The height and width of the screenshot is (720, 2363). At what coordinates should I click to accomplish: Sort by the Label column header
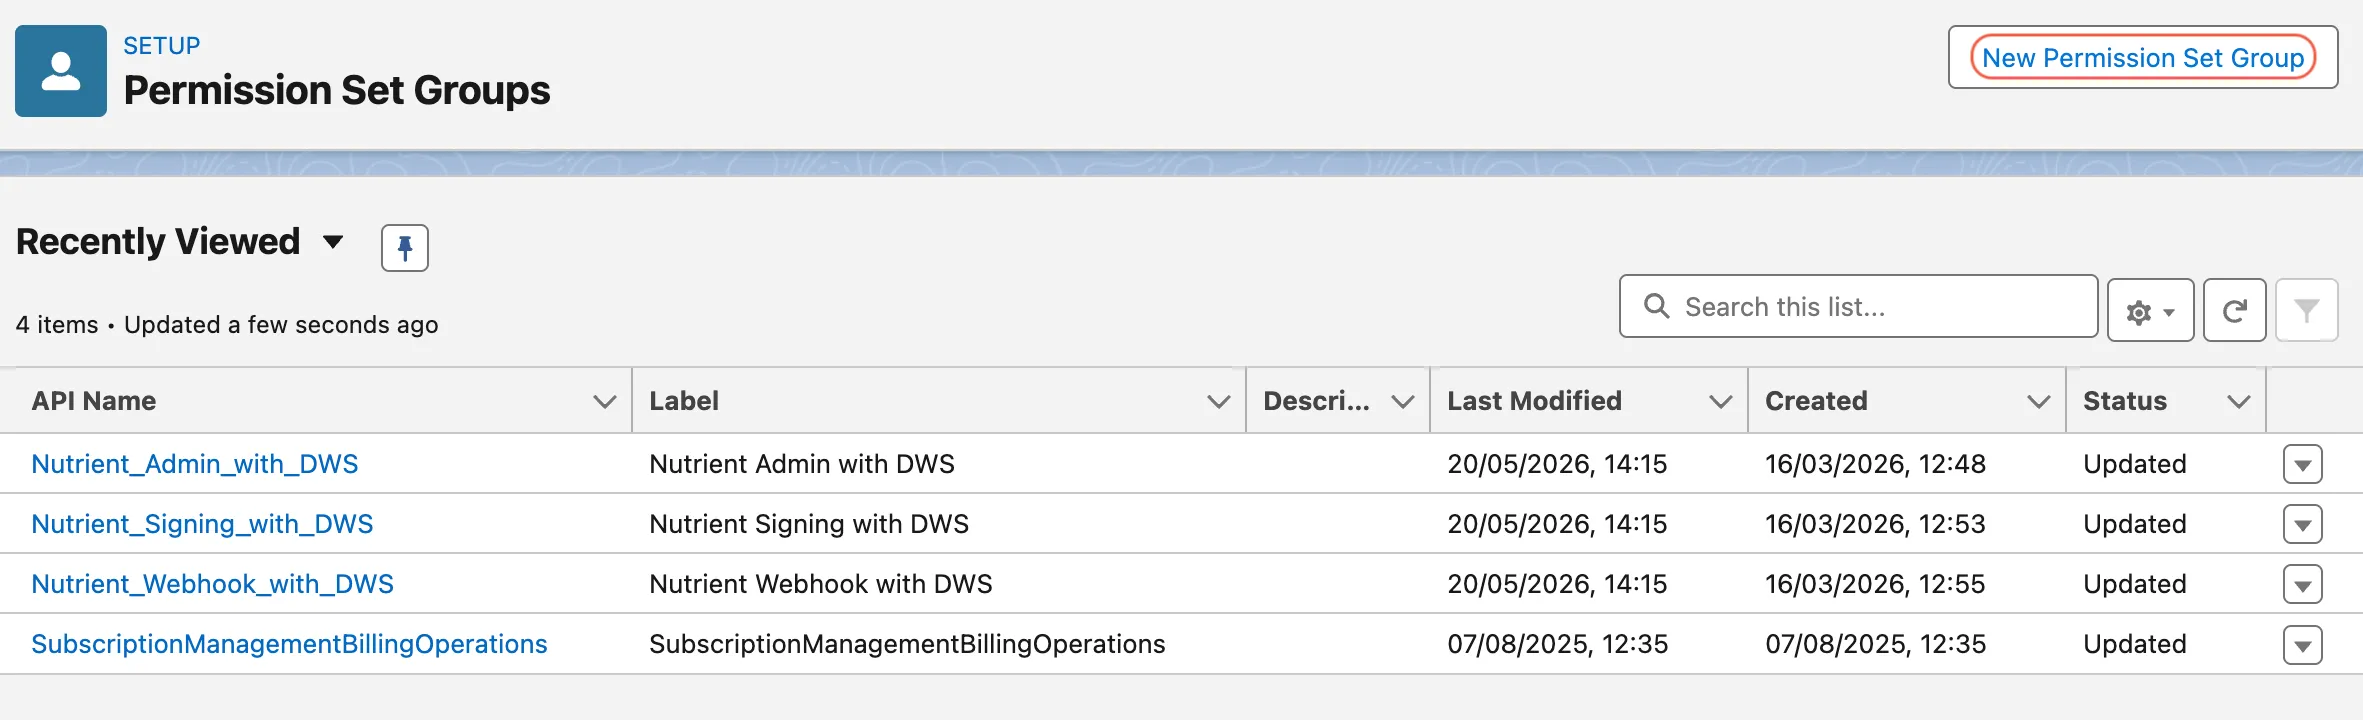(684, 401)
